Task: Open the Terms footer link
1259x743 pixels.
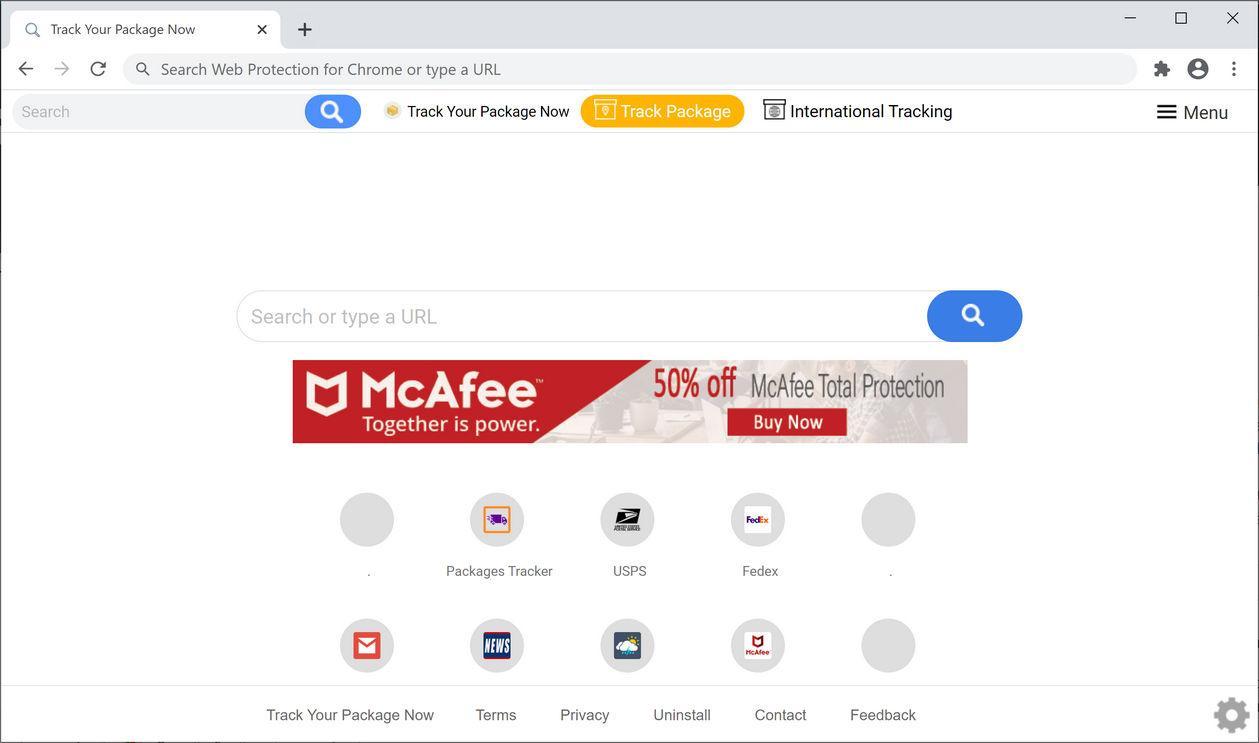Action: point(496,715)
